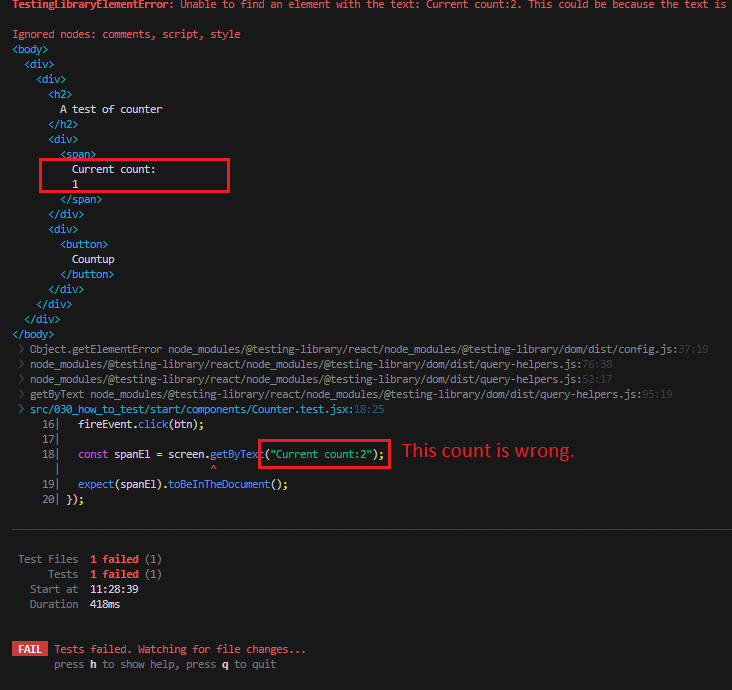Screen dimensions: 732x690
Task: Click '1 failed' in the Test Files row
Action: [x=114, y=559]
